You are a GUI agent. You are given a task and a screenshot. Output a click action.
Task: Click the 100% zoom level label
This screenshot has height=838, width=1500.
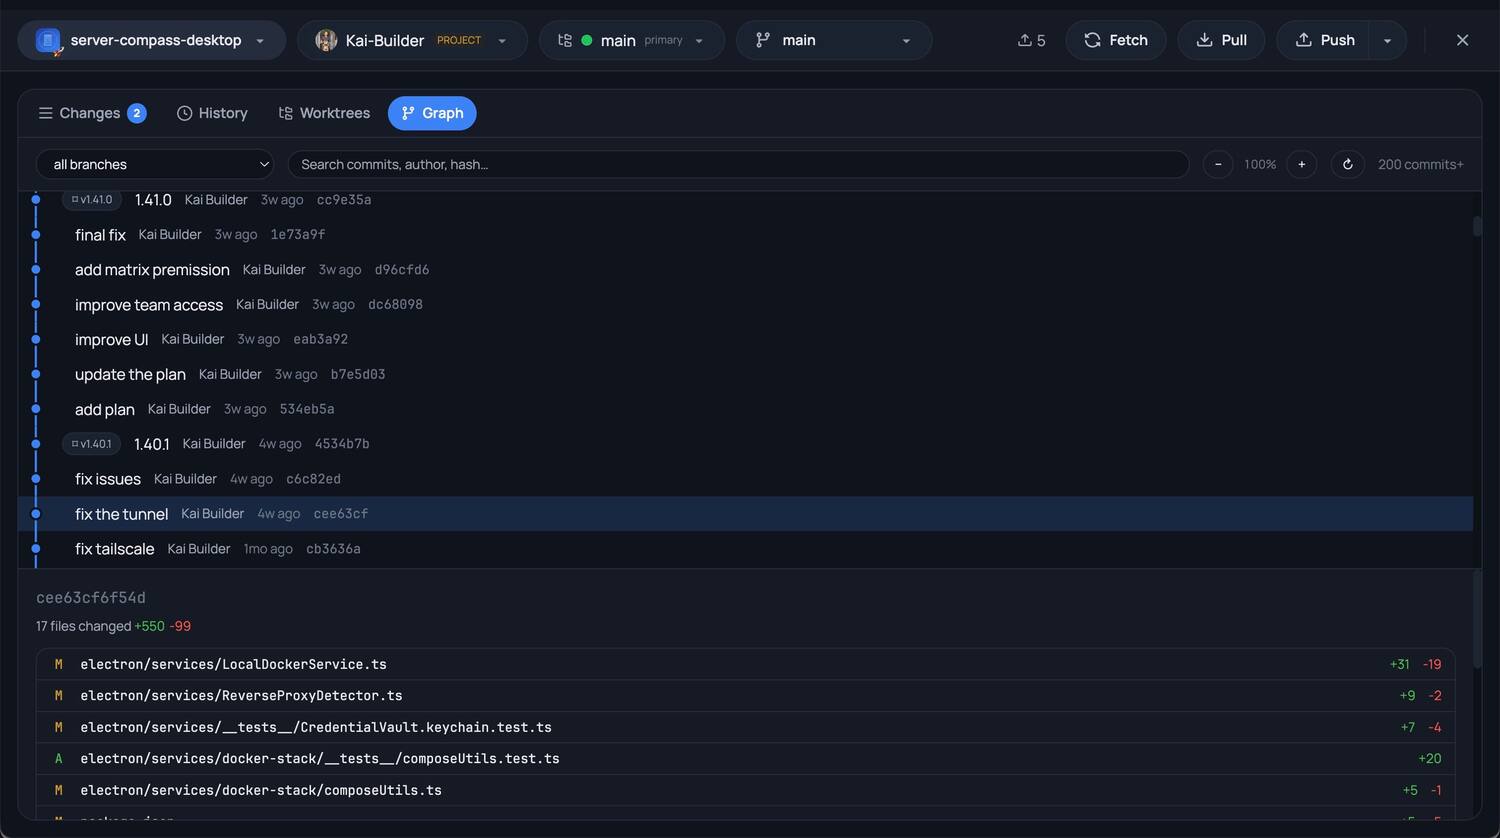pyautogui.click(x=1260, y=164)
